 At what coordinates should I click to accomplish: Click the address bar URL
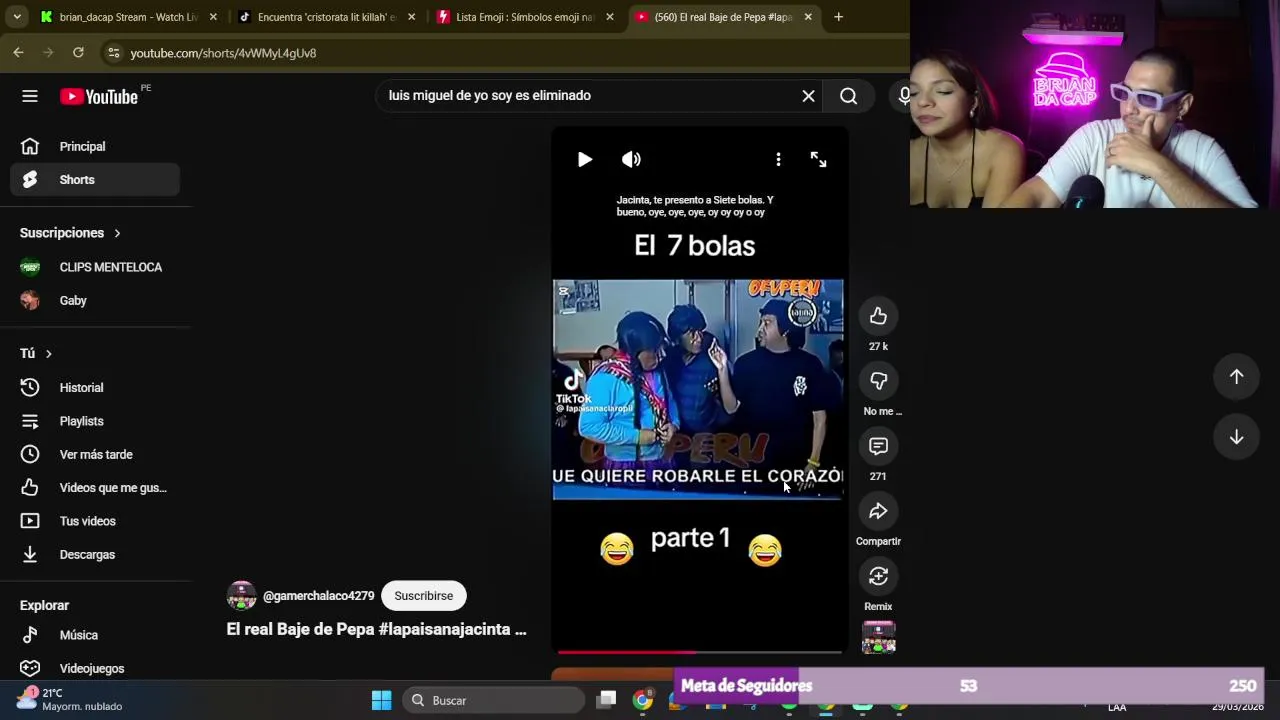223,53
